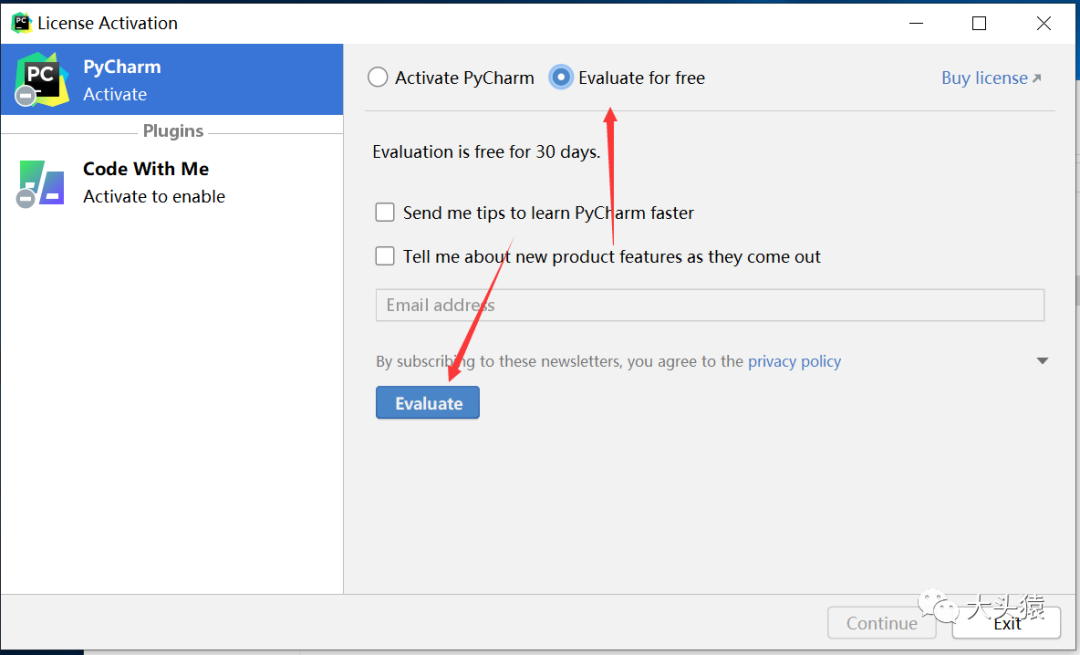
Task: Select the Code With Me plugin
Action: tap(172, 183)
